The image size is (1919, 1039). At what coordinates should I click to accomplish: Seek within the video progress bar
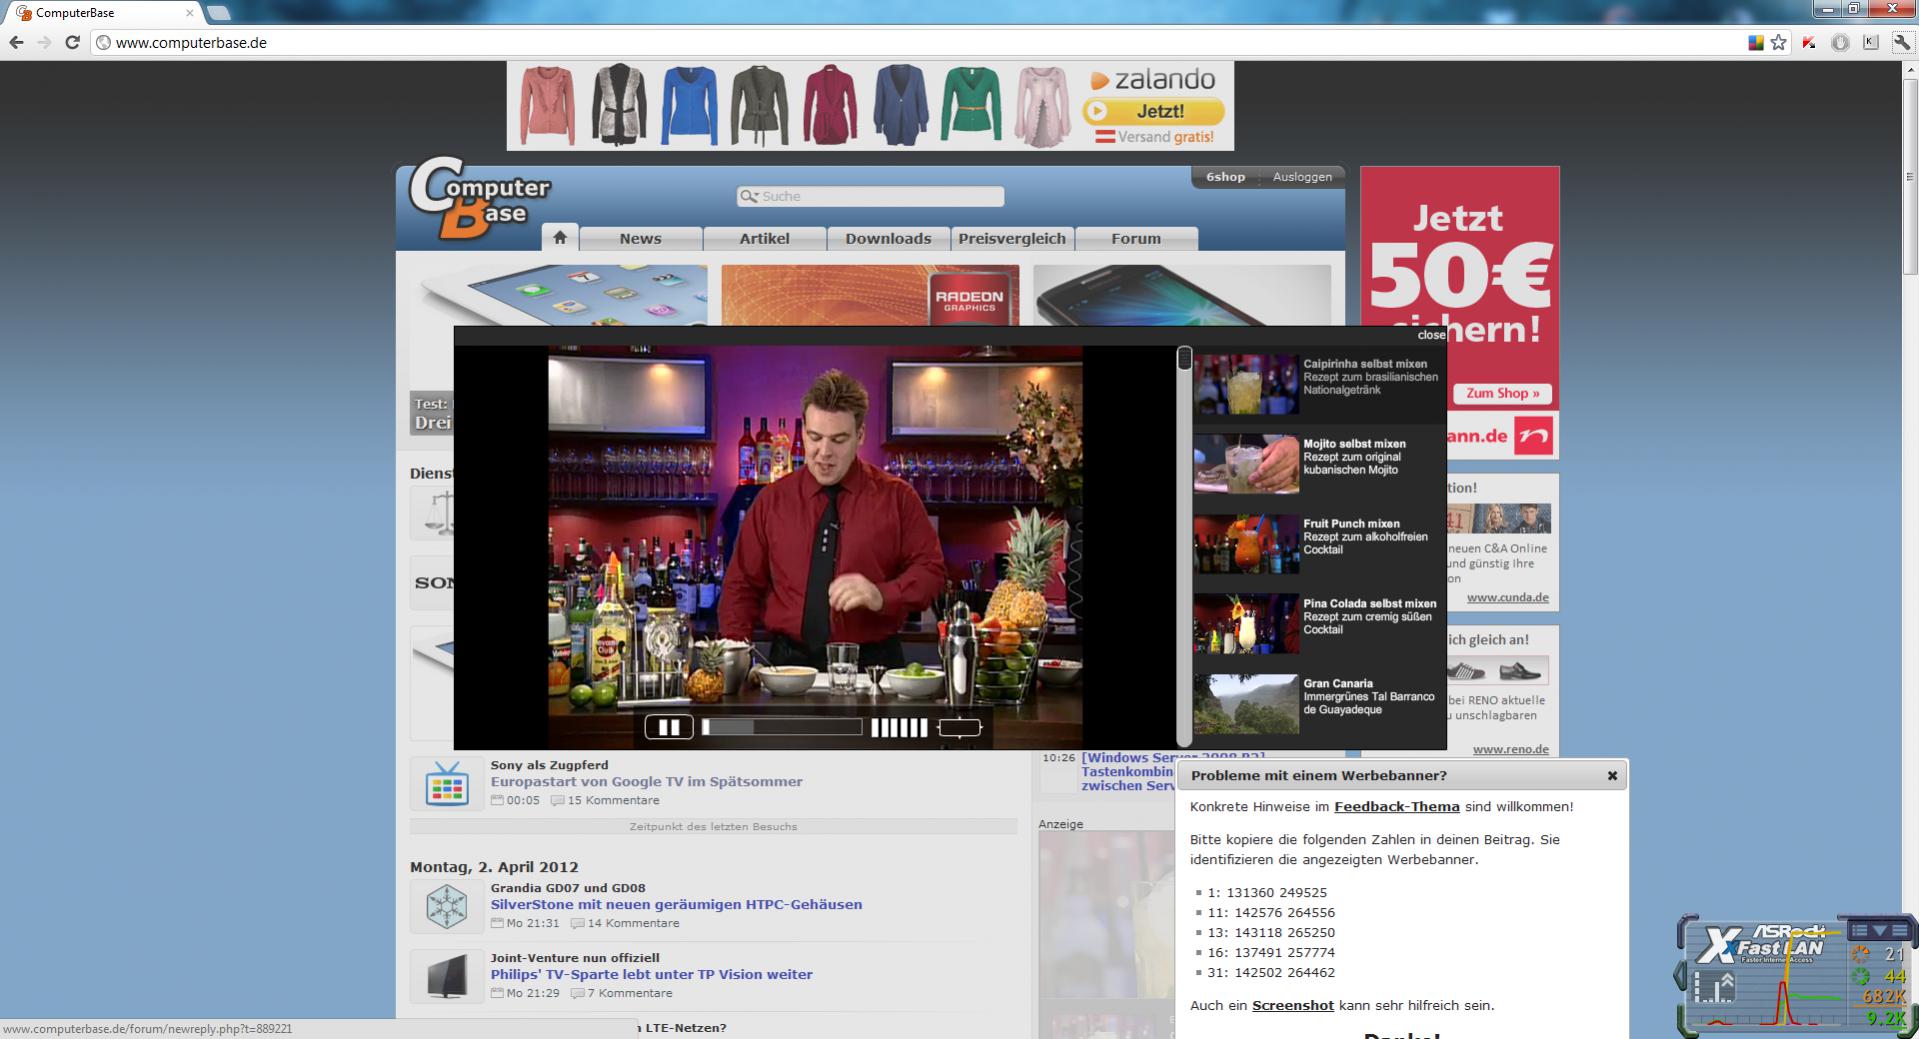click(781, 727)
